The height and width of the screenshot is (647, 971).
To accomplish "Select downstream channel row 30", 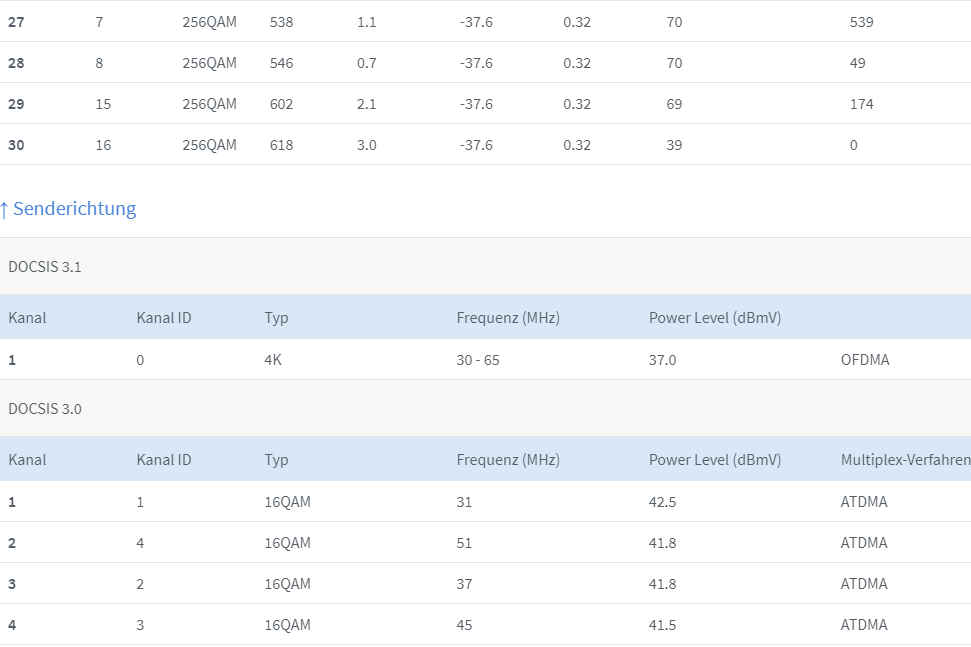I will [x=486, y=144].
